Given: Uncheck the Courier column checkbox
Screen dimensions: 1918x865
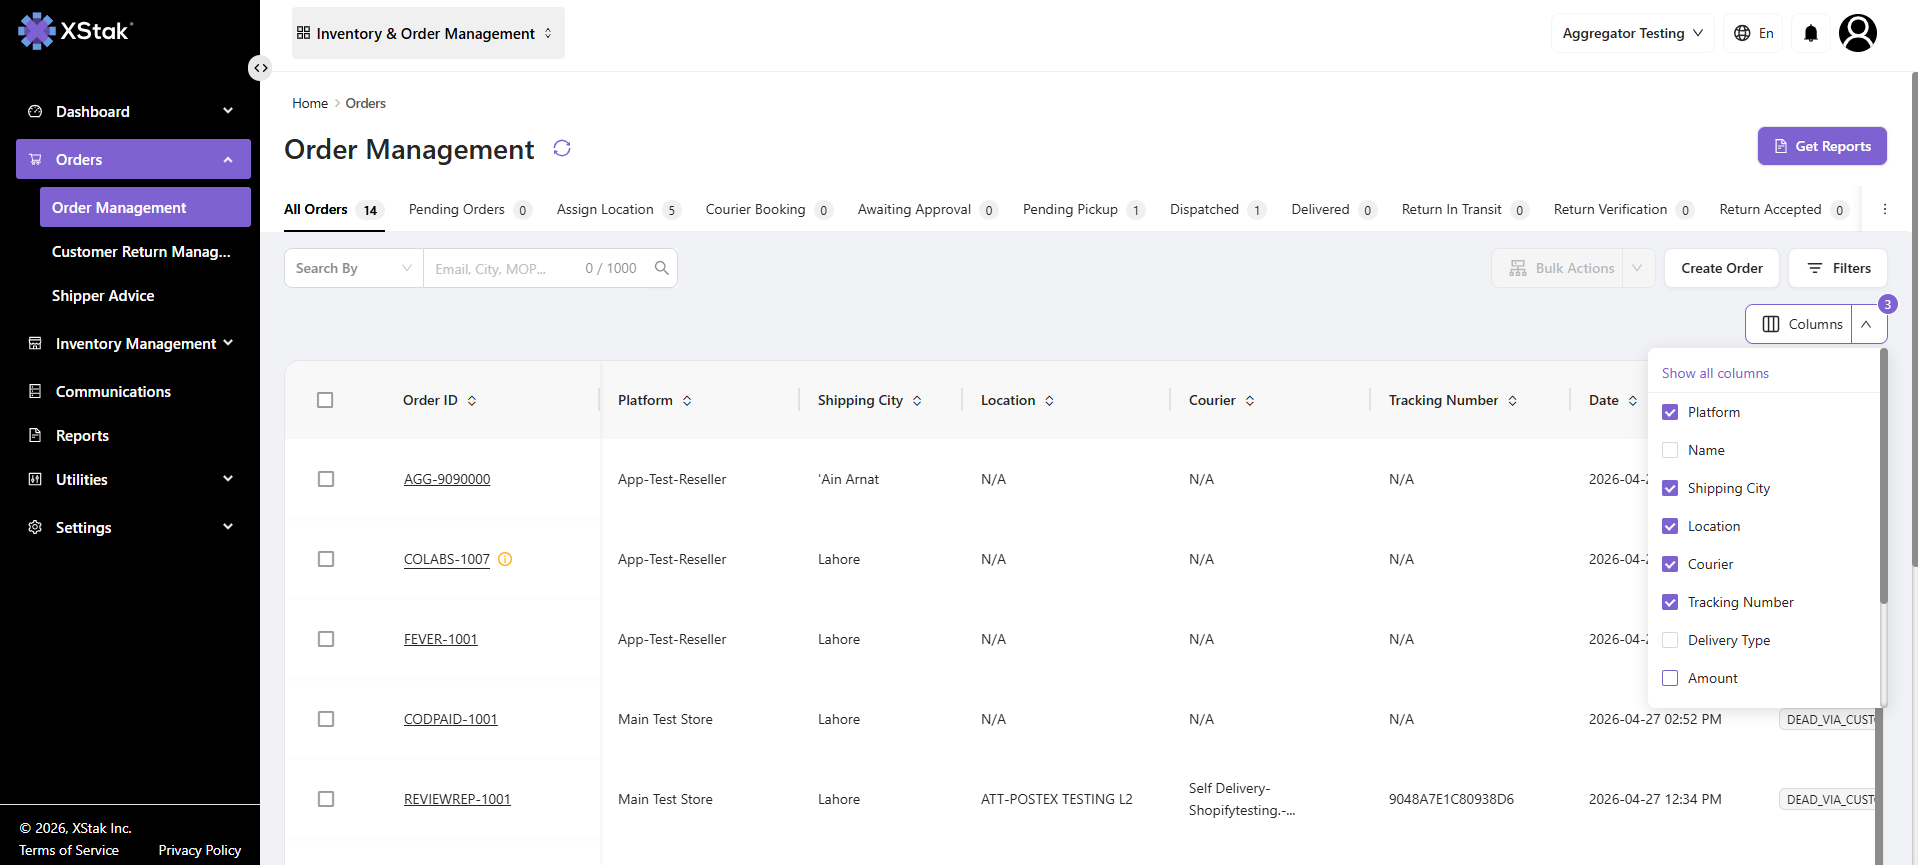Looking at the screenshot, I should pos(1670,564).
